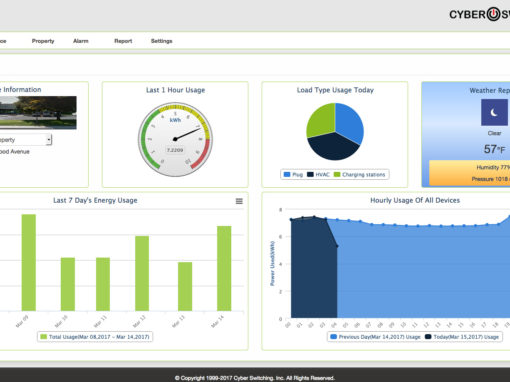
Task: Click the dark HVAC pie slice
Action: (333, 147)
